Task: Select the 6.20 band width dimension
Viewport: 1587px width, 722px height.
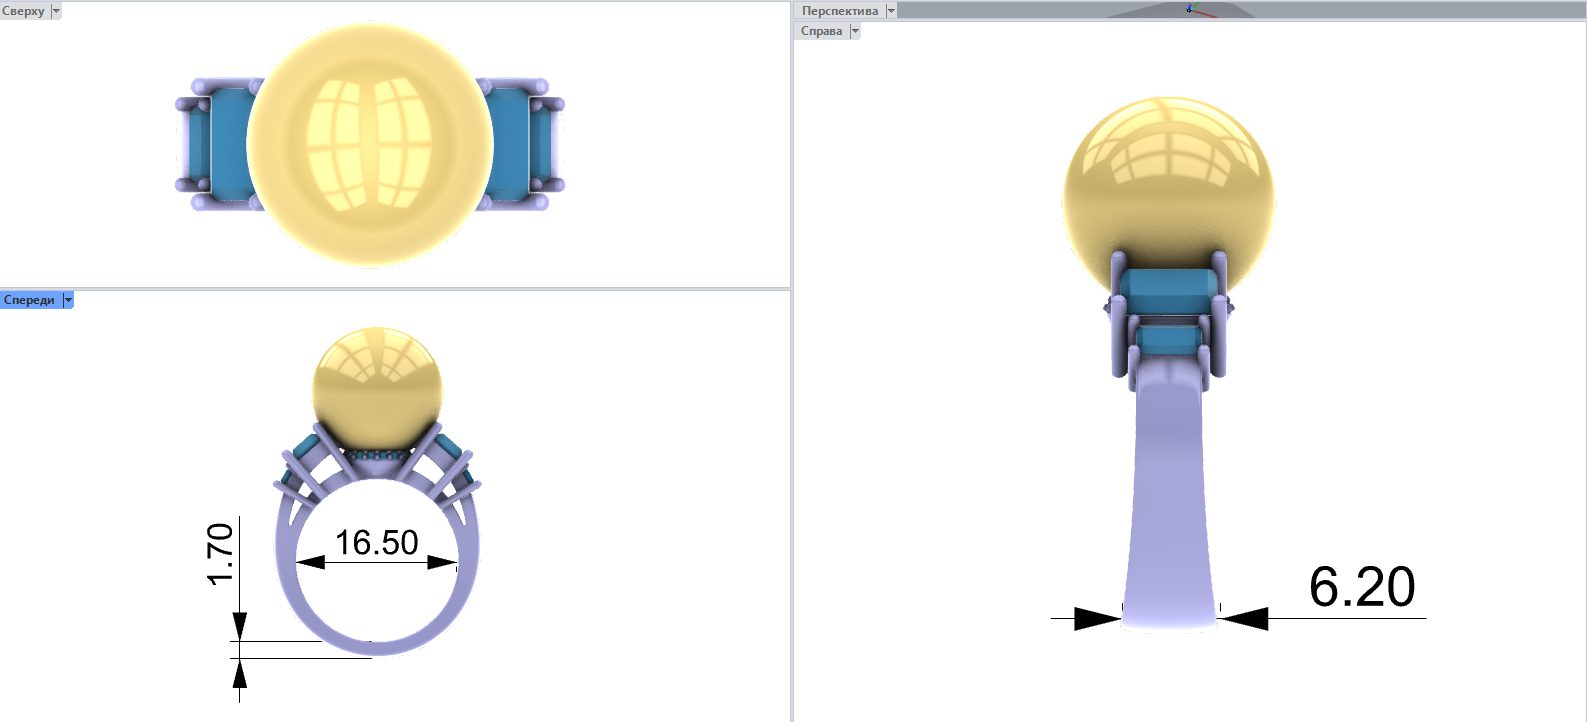Action: point(1362,587)
